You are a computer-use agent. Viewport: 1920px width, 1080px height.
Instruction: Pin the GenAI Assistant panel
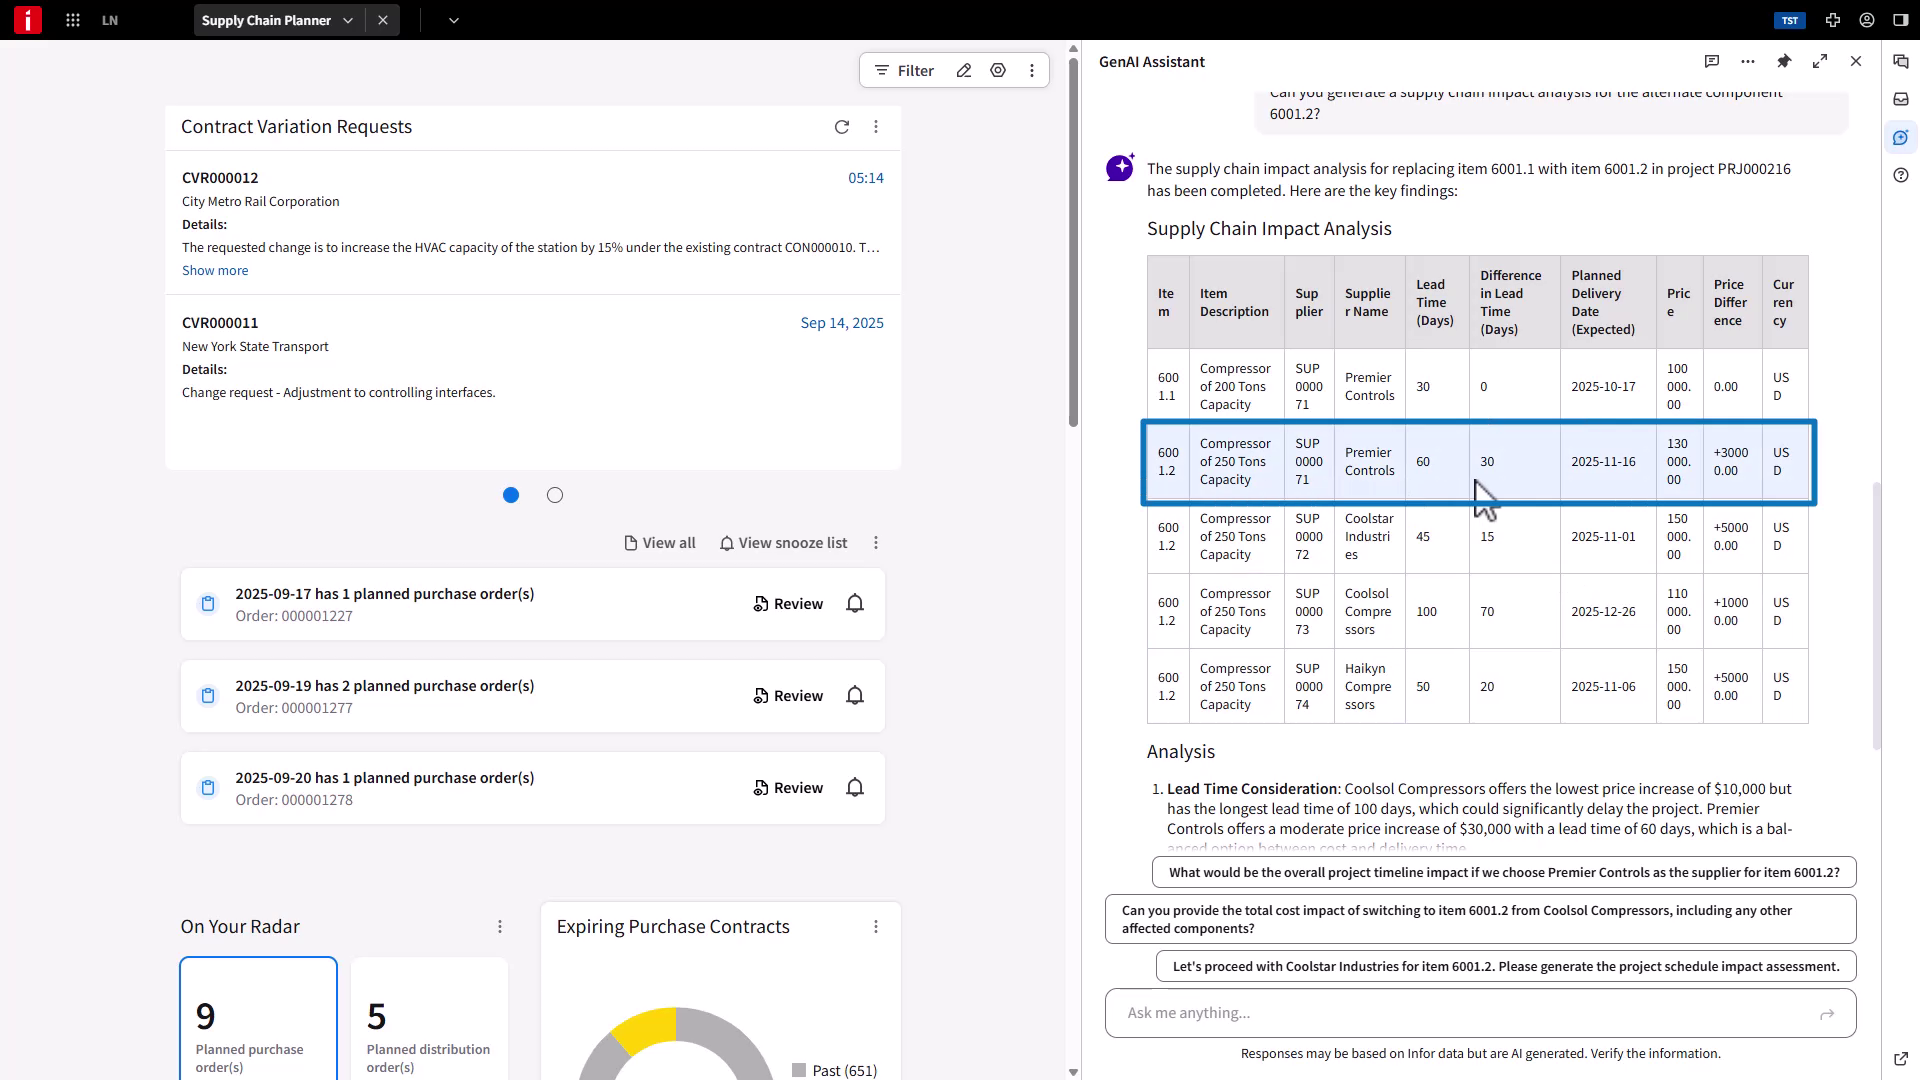(1784, 61)
